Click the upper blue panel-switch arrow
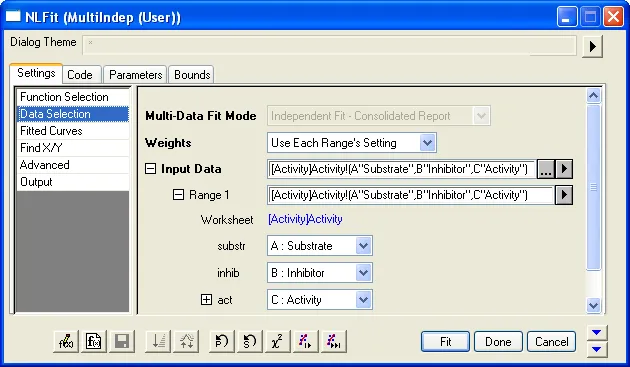 click(x=597, y=333)
